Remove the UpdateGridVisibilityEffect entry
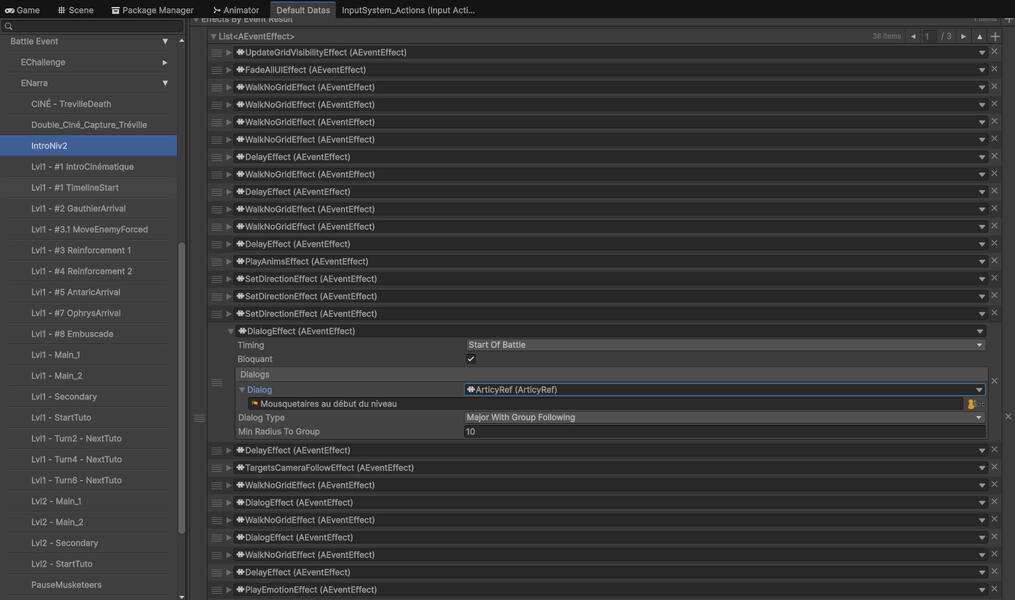 (x=994, y=52)
